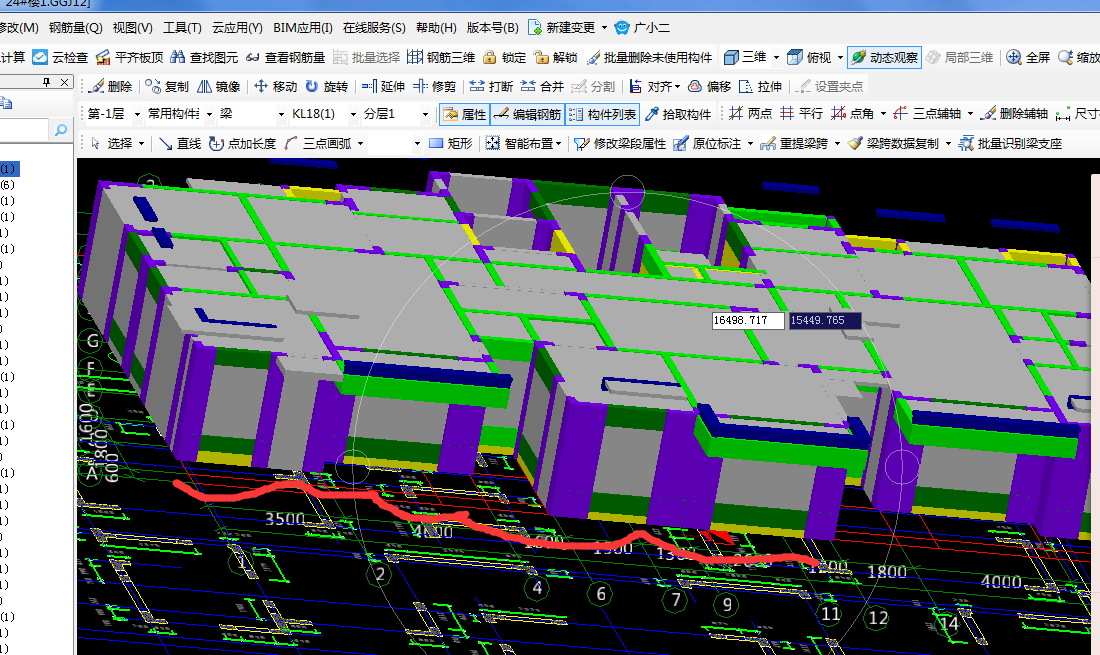Viewport: 1100px width, 655px height.
Task: Toggle the 属性 properties panel
Action: 464,114
